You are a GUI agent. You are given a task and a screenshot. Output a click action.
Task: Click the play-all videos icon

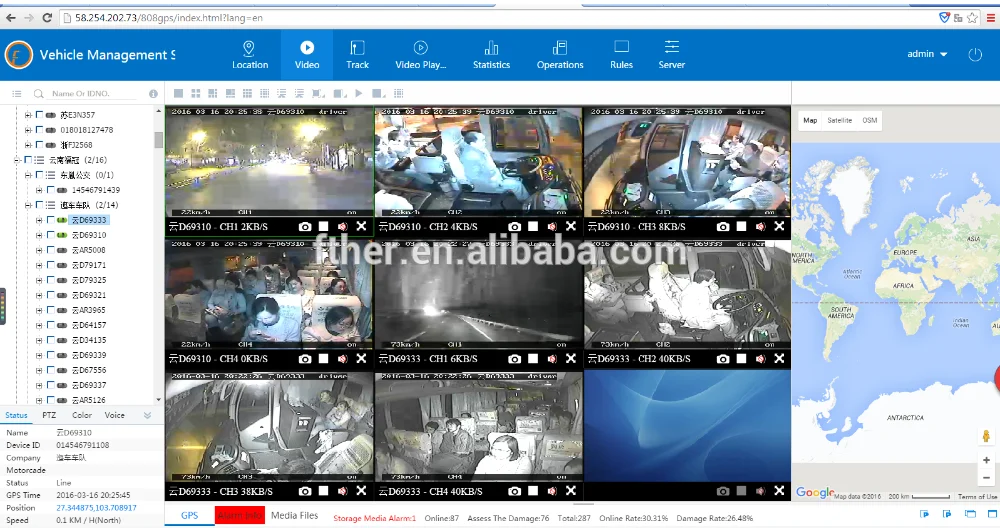(x=359, y=94)
